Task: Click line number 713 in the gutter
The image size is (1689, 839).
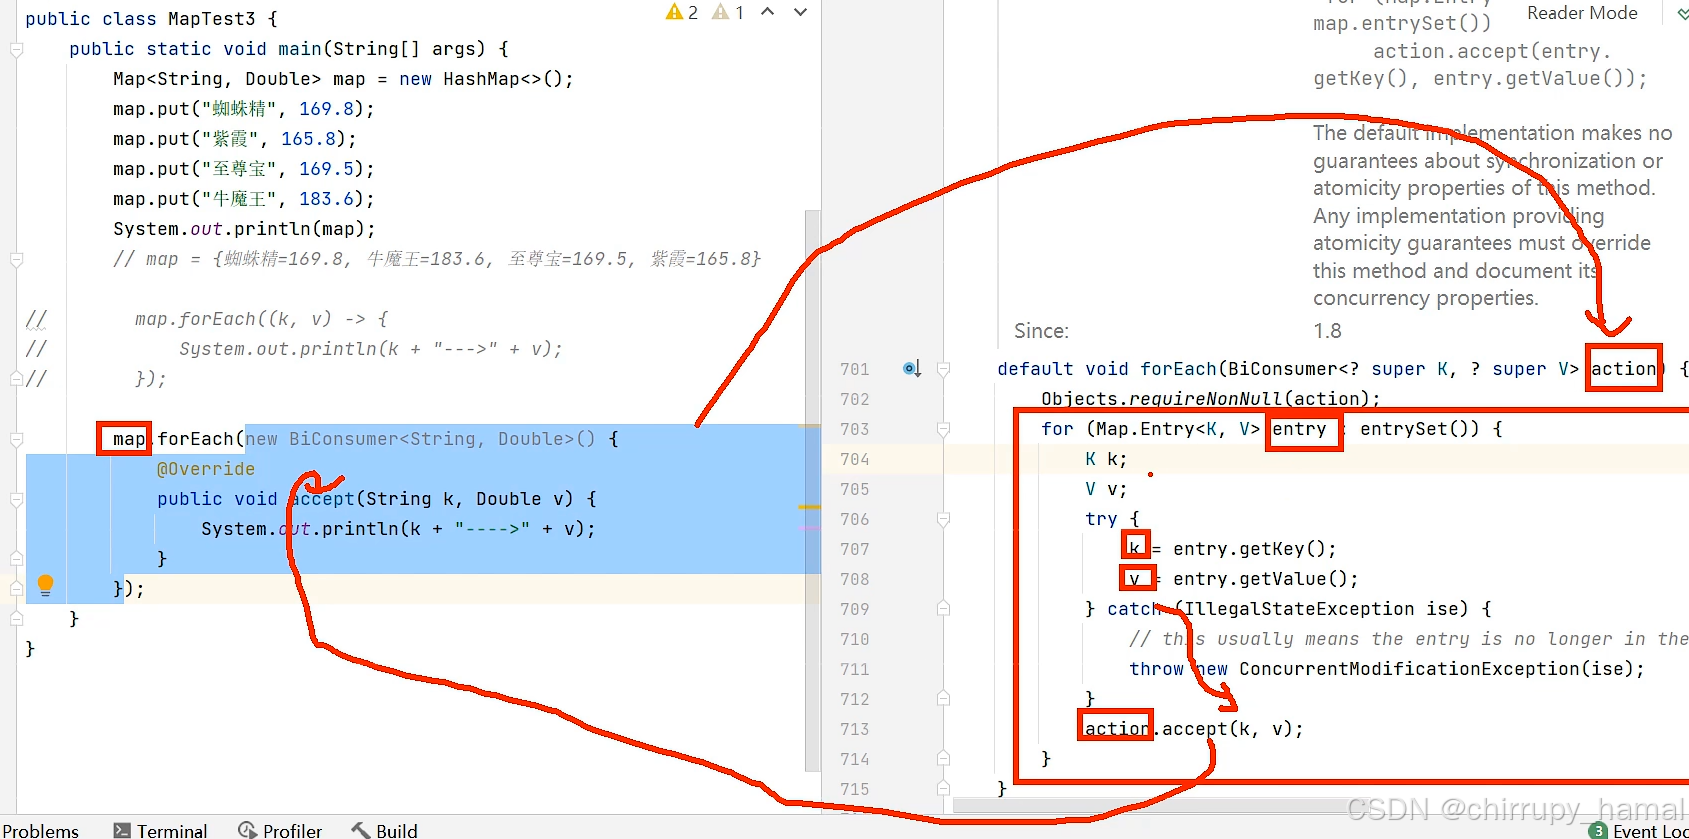Action: 855,729
